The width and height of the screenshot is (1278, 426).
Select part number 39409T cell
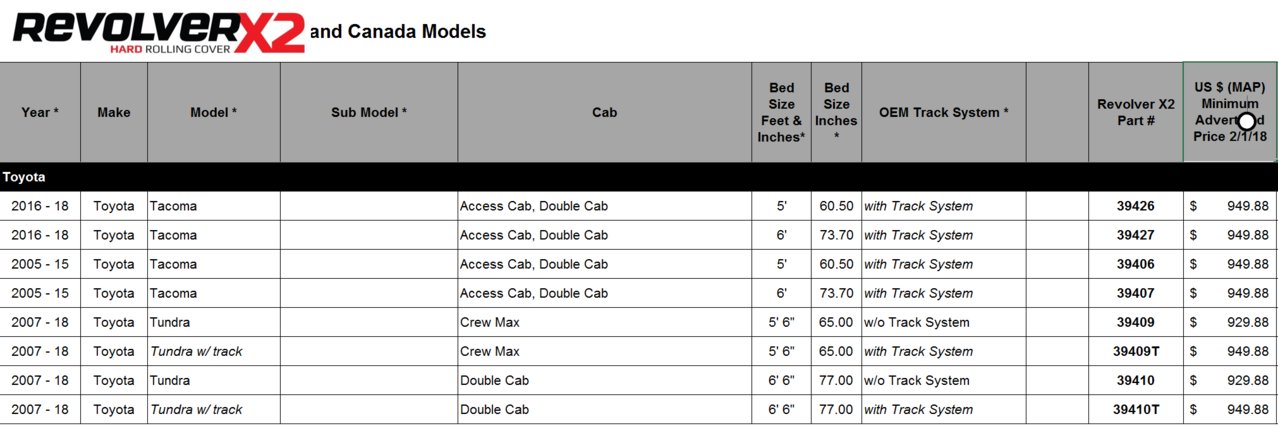1136,351
